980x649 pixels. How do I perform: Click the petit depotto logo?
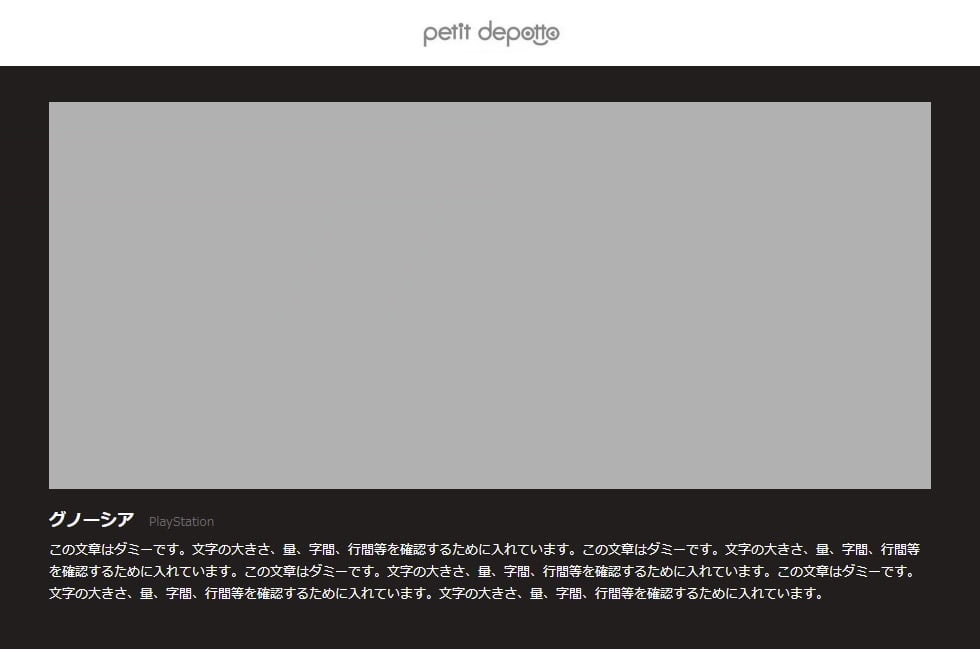coord(491,34)
